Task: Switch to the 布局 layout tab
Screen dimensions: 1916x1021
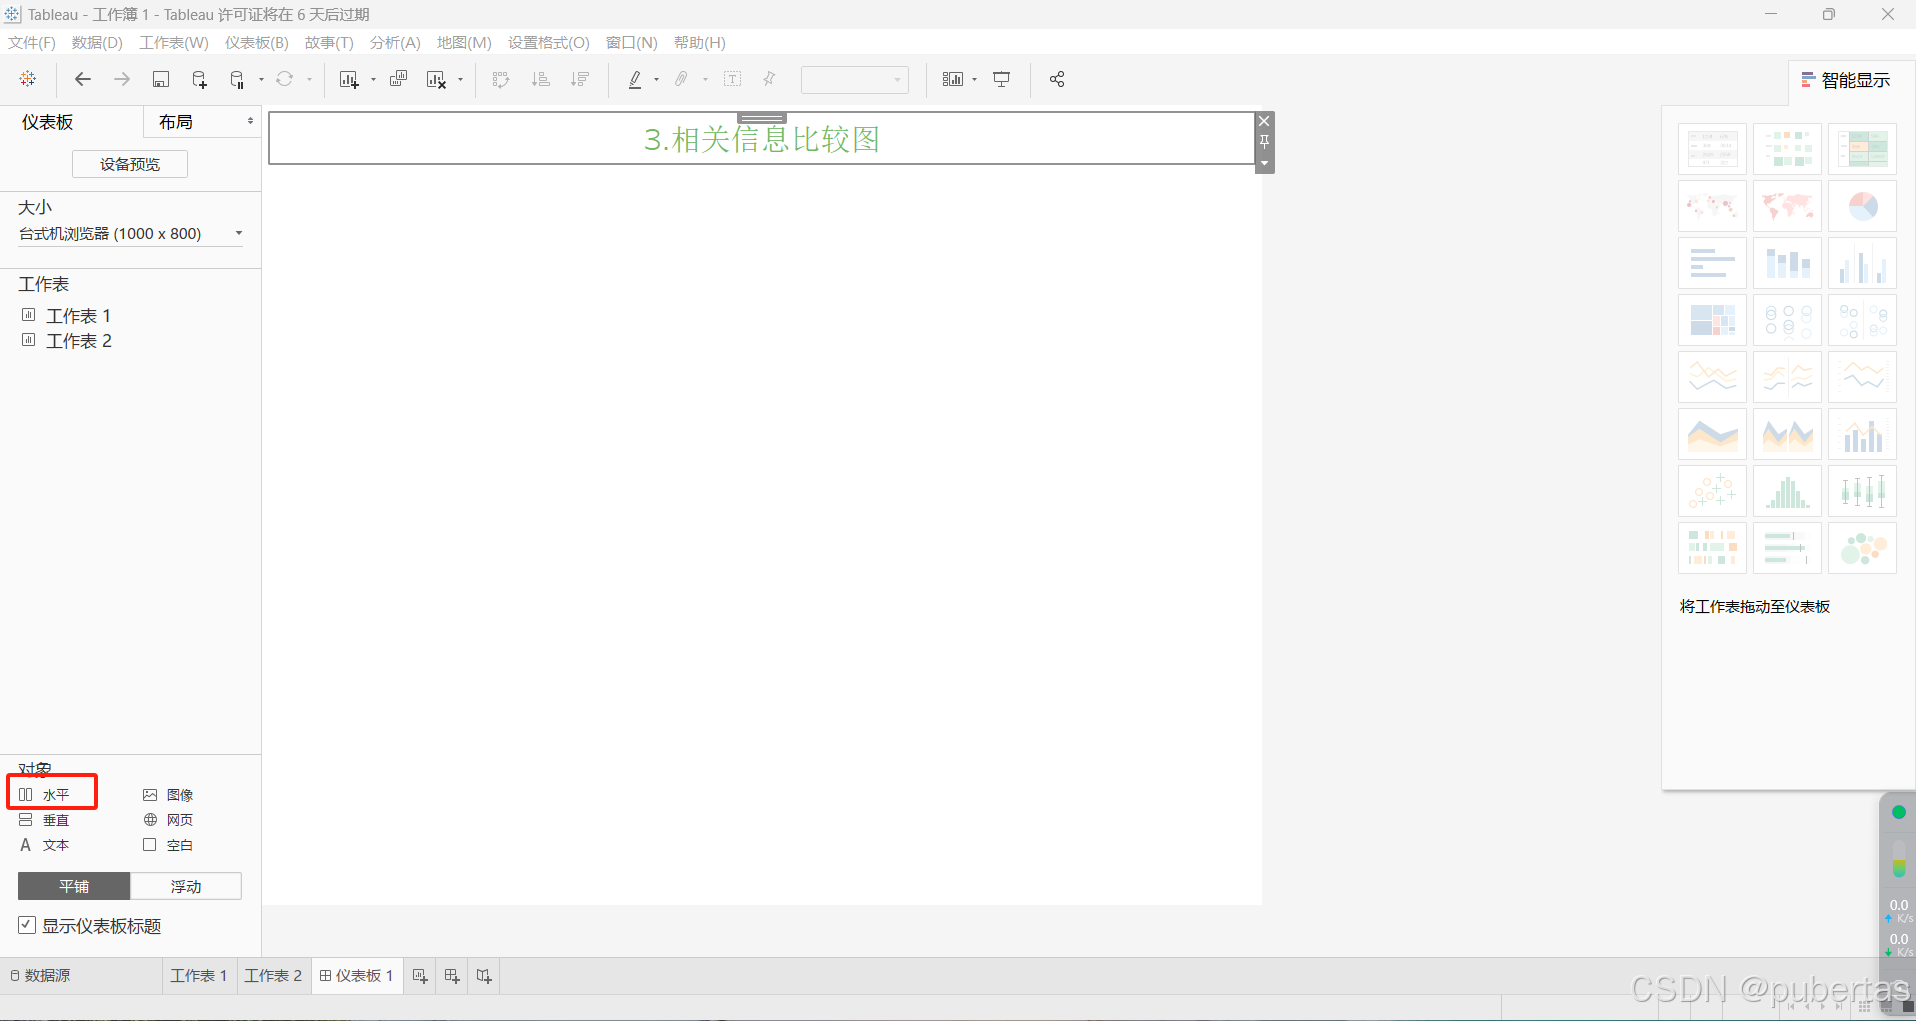Action: tap(176, 122)
